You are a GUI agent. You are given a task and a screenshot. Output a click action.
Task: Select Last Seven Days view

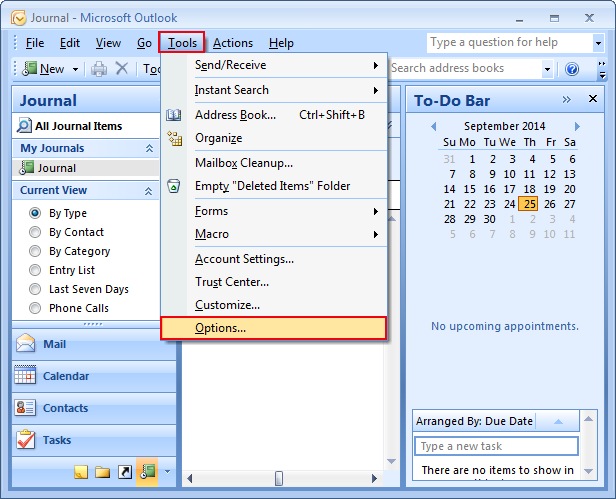click(x=35, y=289)
